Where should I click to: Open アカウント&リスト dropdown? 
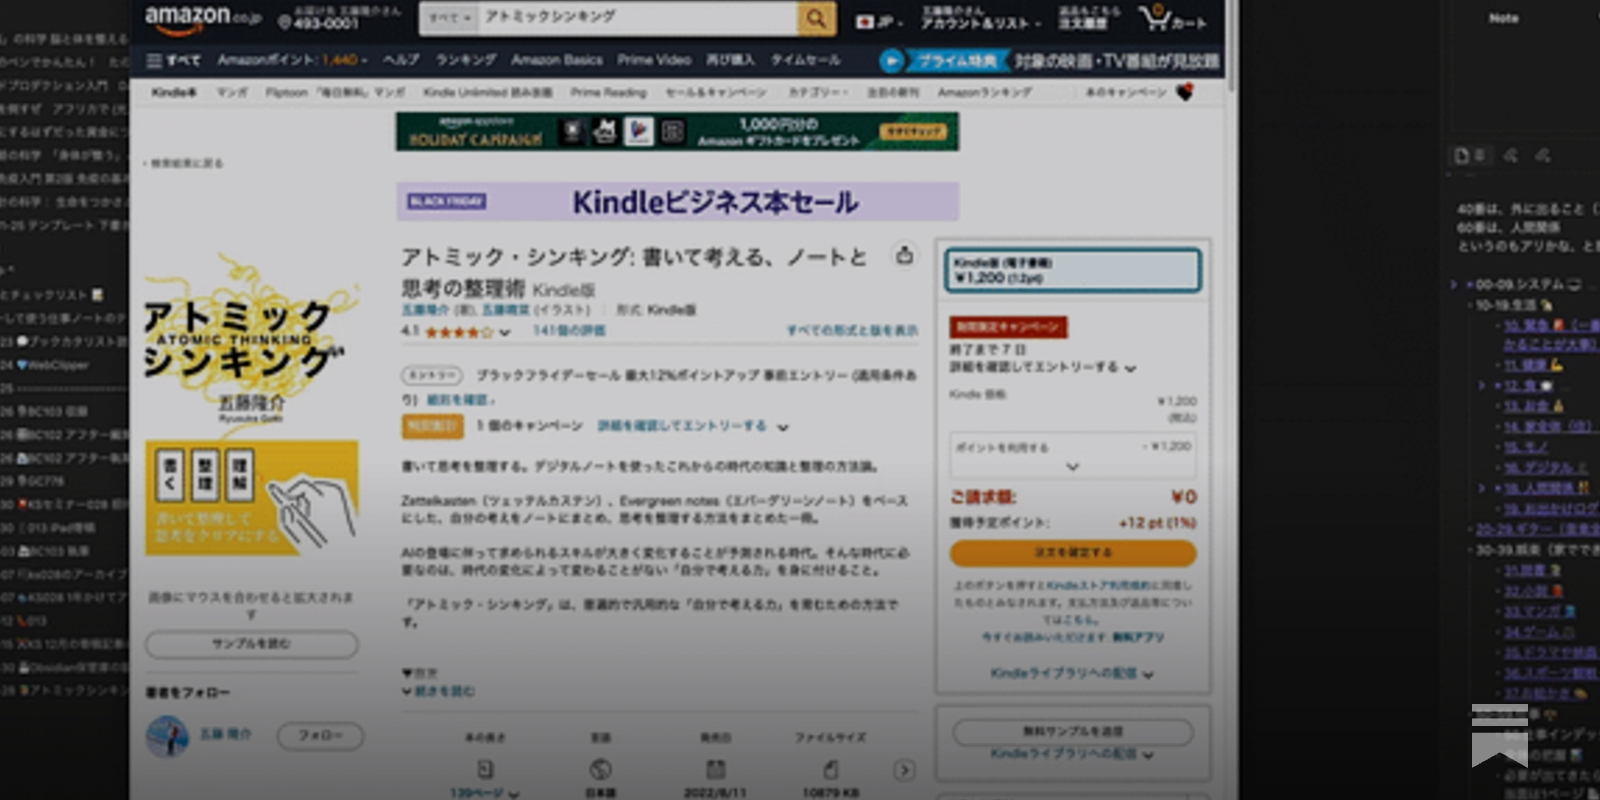point(980,18)
